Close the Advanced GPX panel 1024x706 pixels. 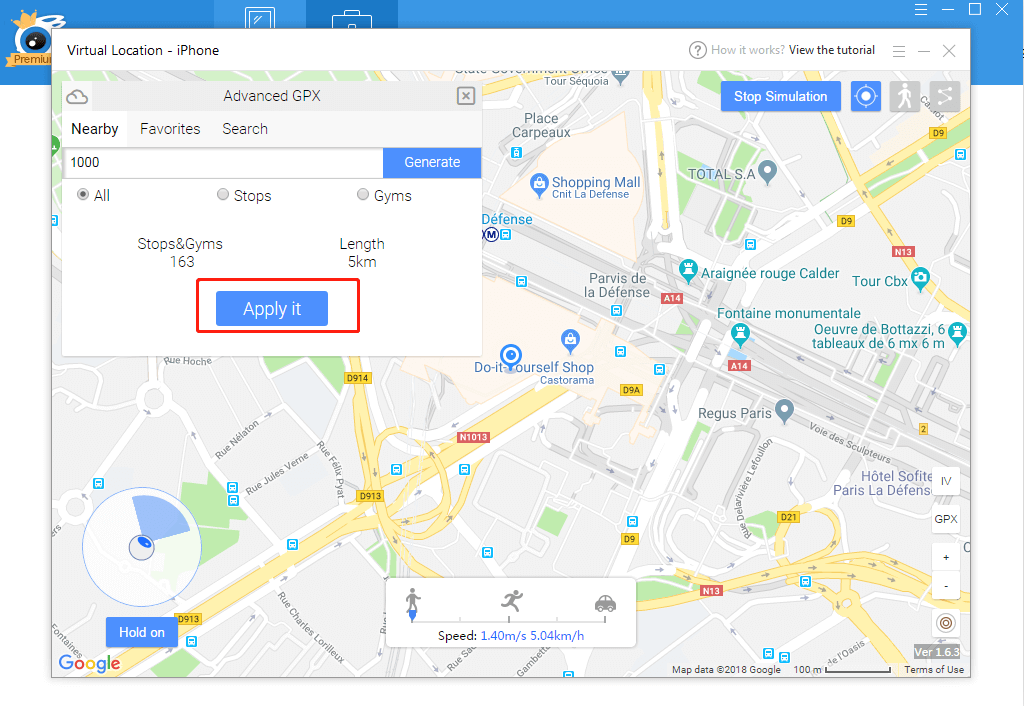click(x=466, y=96)
